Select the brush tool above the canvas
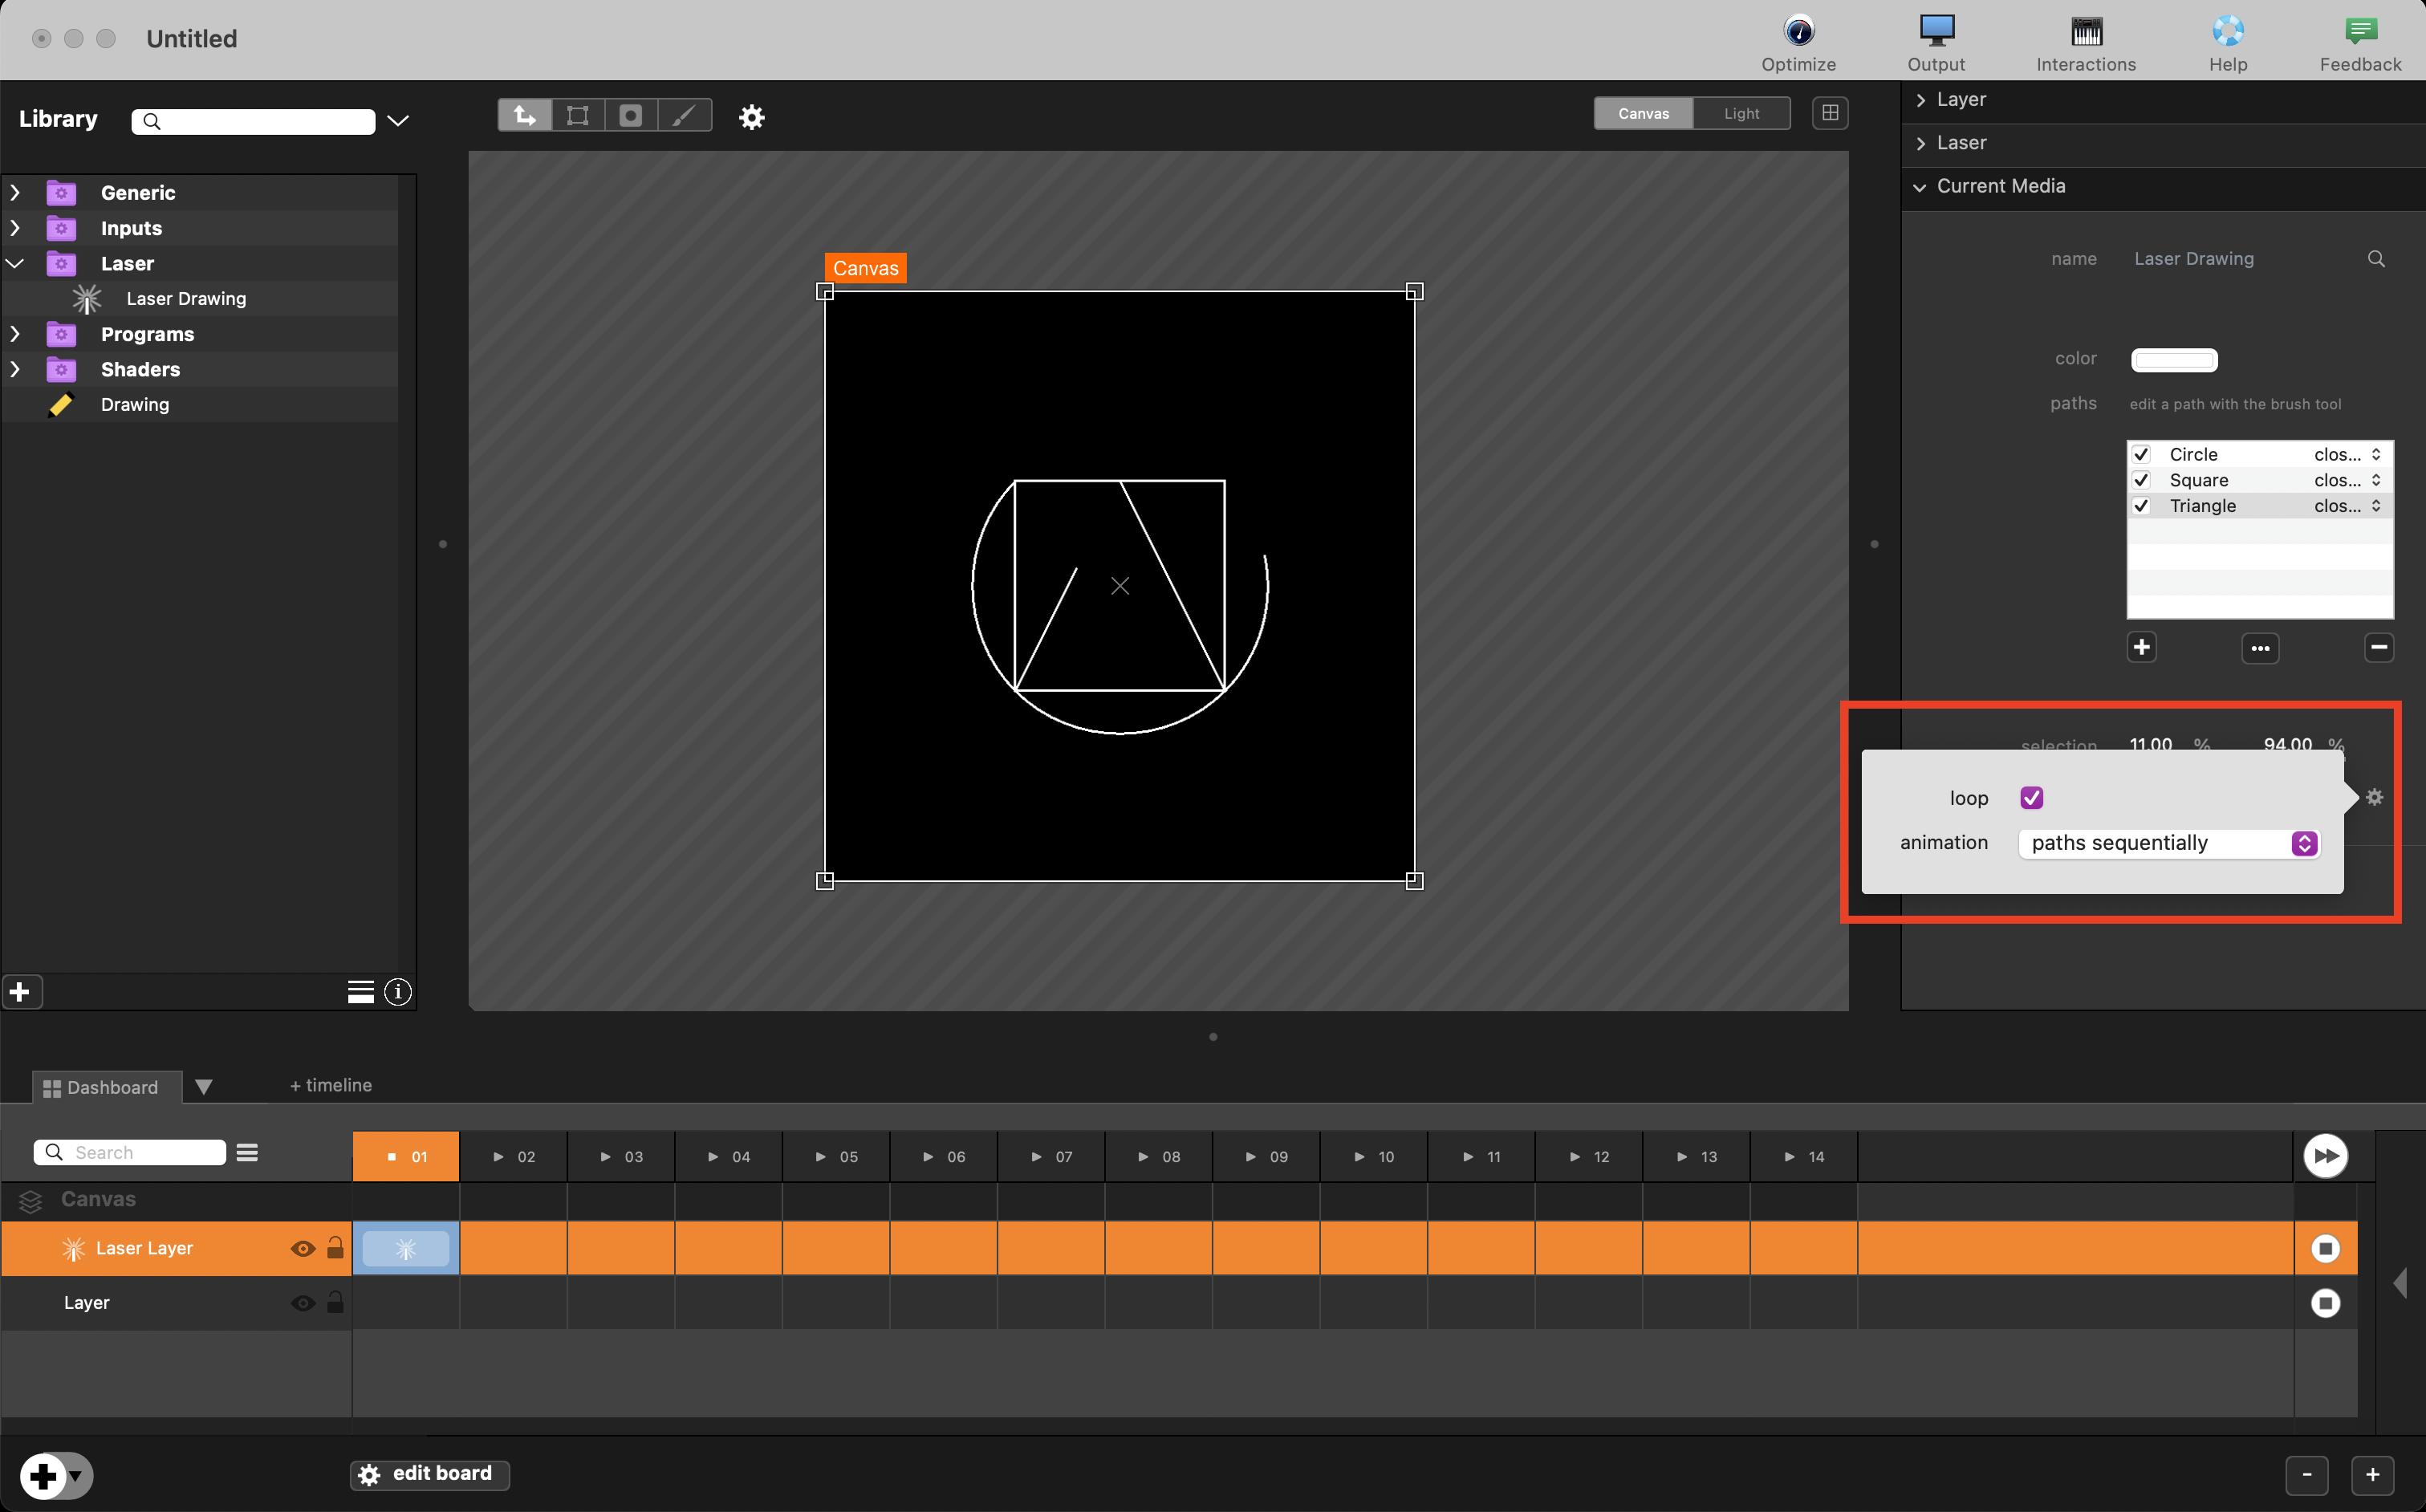The width and height of the screenshot is (2426, 1512). (684, 116)
